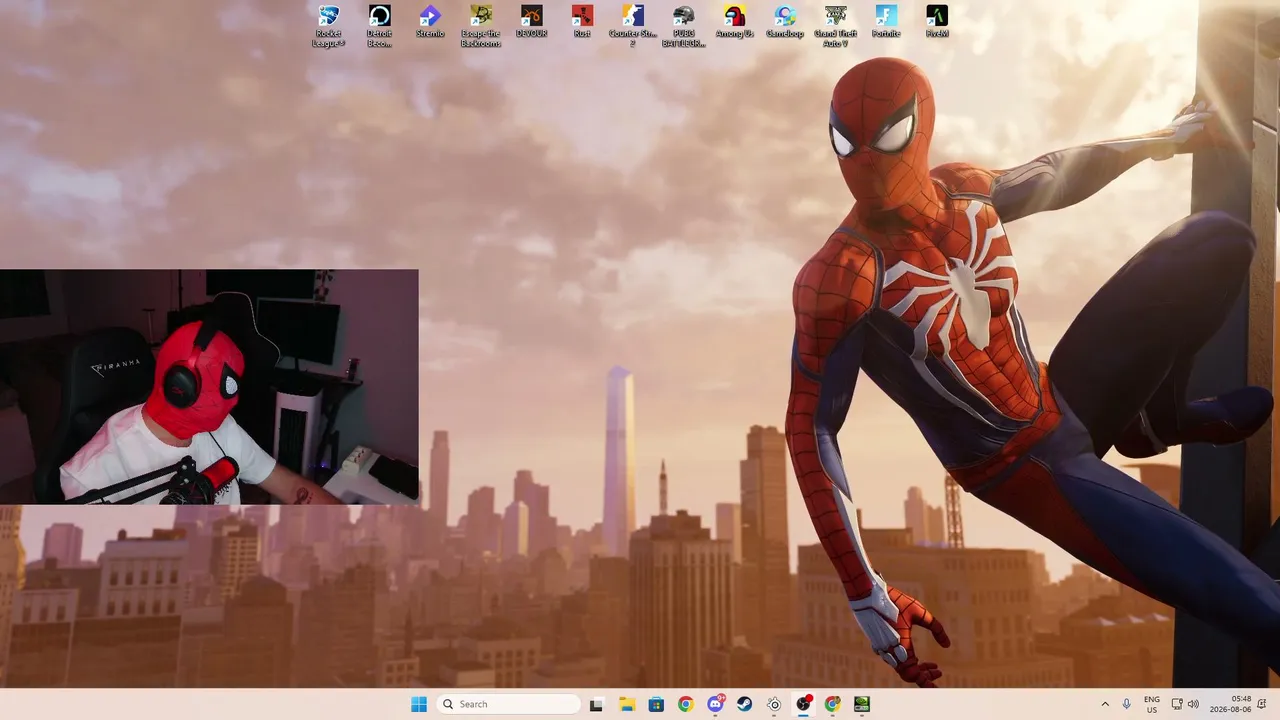Open network settings from the tray

[x=1177, y=704]
